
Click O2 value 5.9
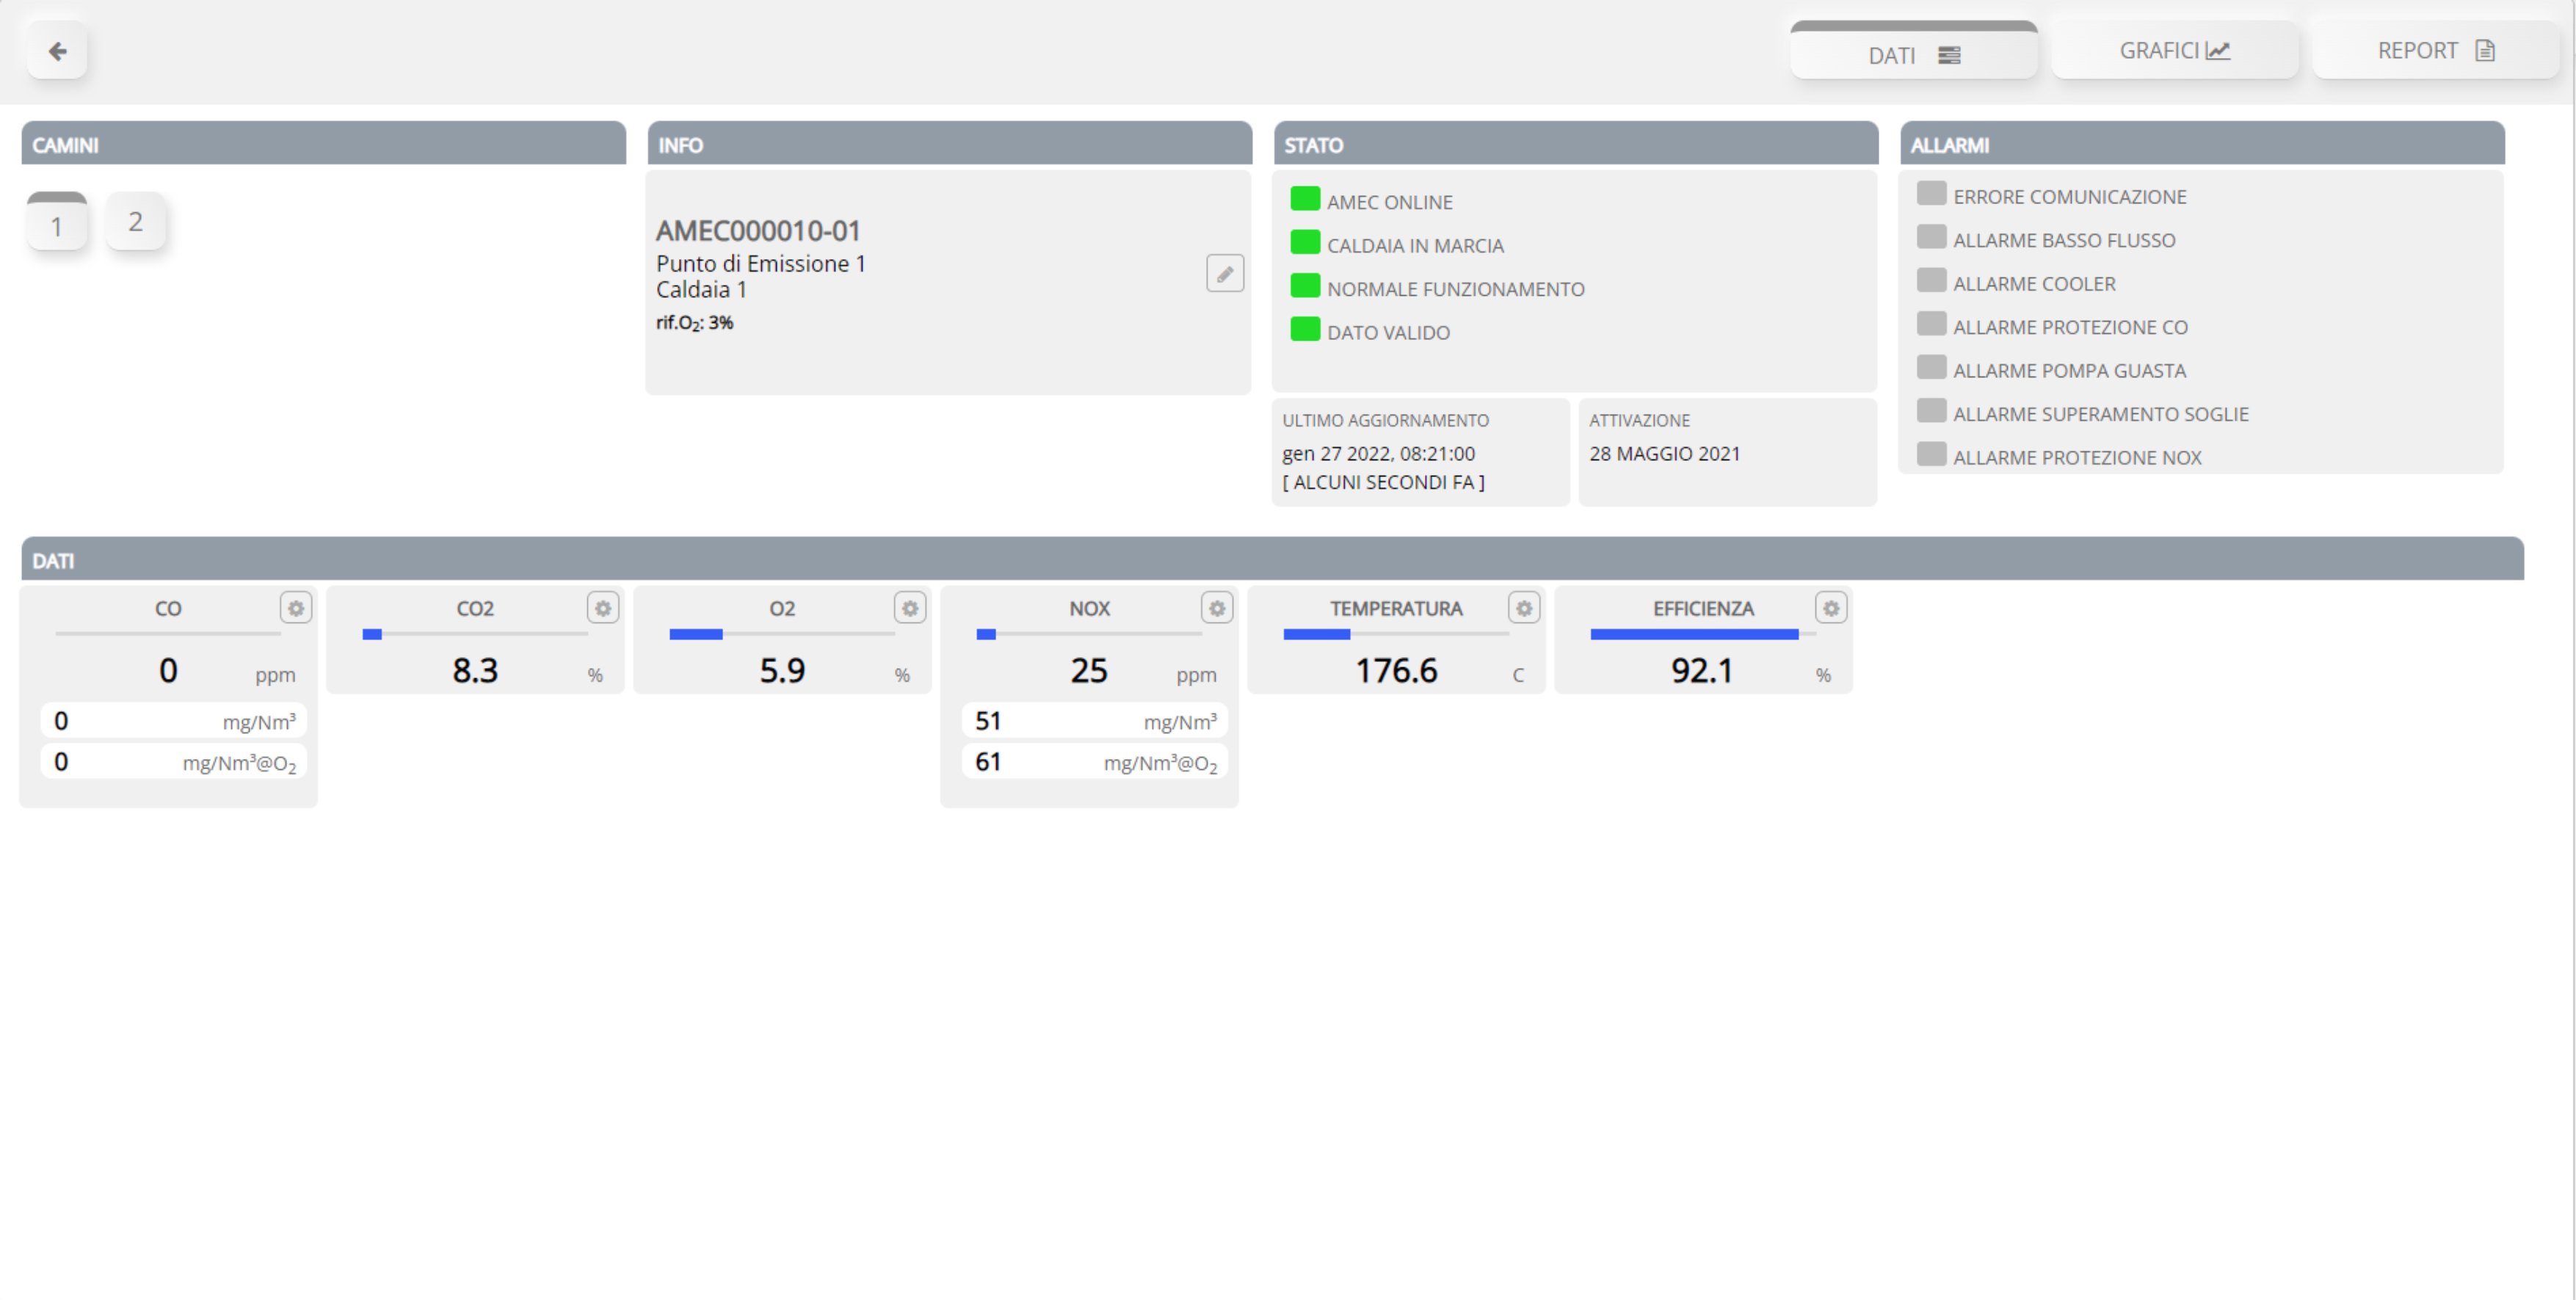coord(782,670)
